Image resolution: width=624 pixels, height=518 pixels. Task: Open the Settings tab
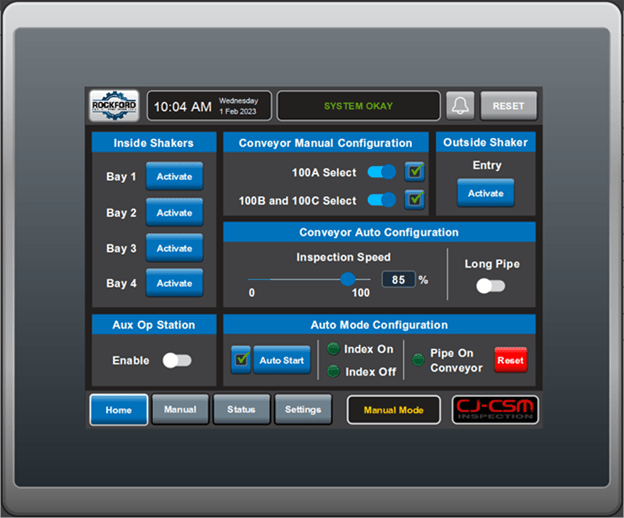coord(303,409)
